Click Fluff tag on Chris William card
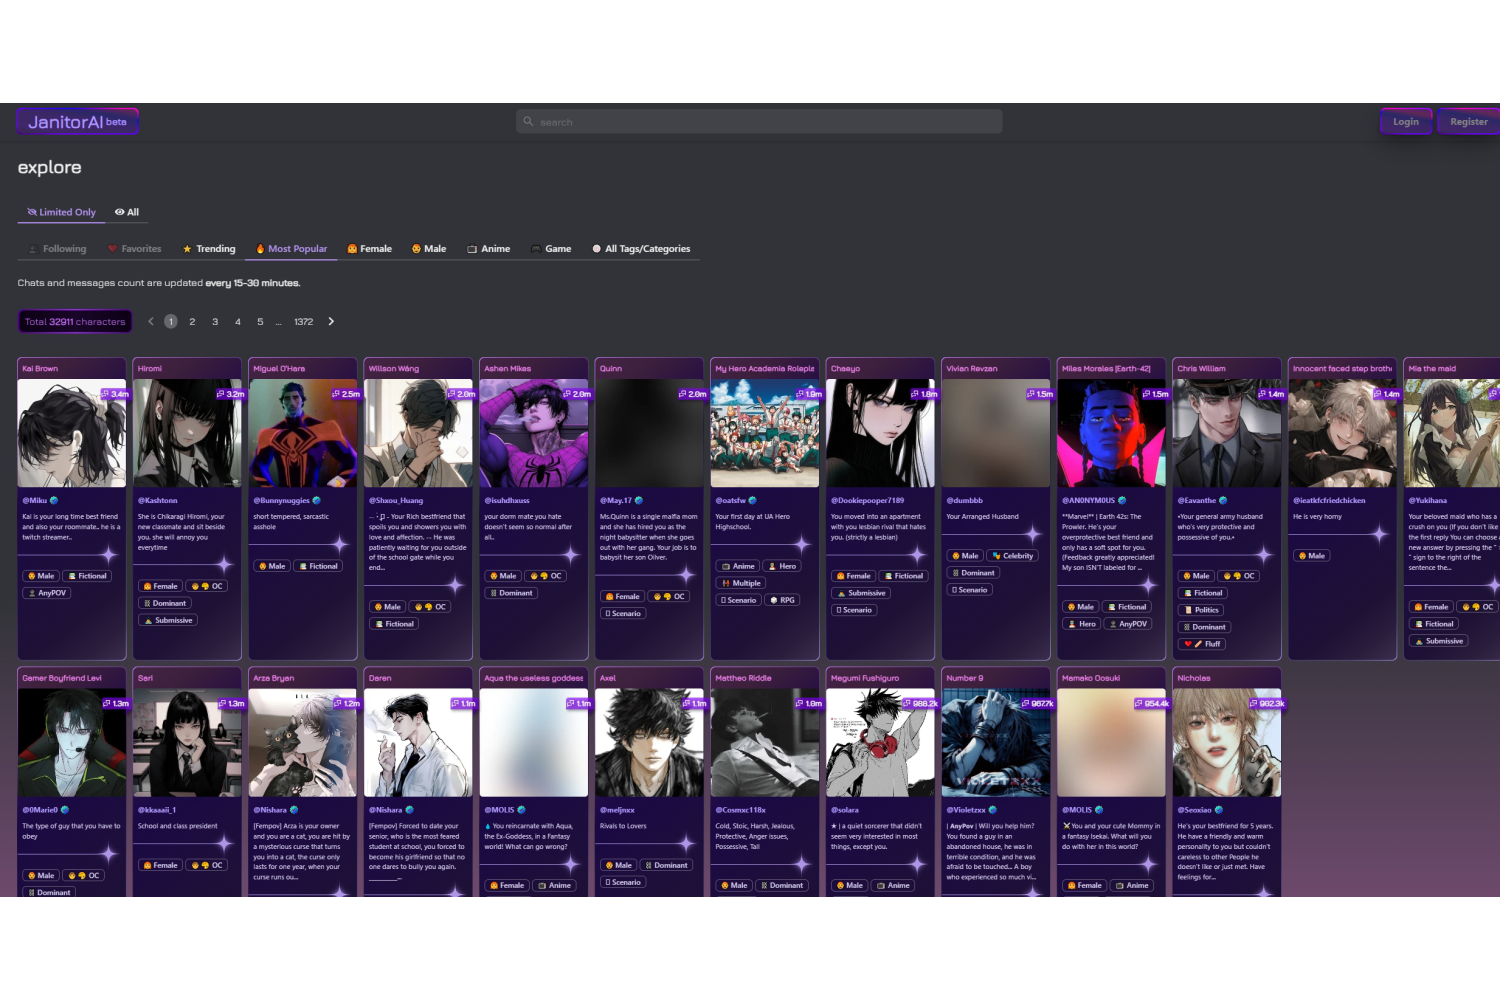The width and height of the screenshot is (1500, 1000). click(1202, 644)
